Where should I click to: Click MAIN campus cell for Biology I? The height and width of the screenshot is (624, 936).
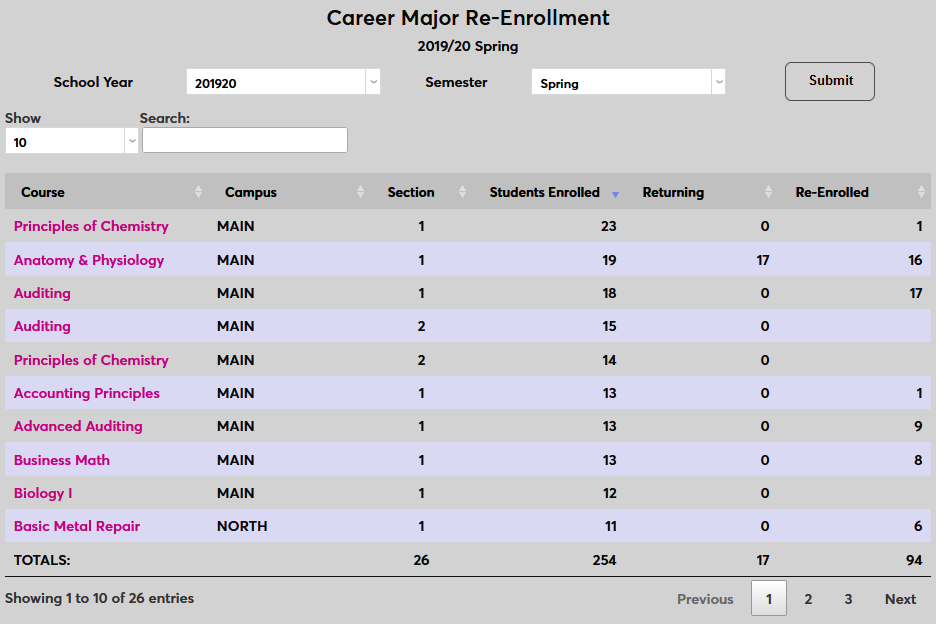236,493
